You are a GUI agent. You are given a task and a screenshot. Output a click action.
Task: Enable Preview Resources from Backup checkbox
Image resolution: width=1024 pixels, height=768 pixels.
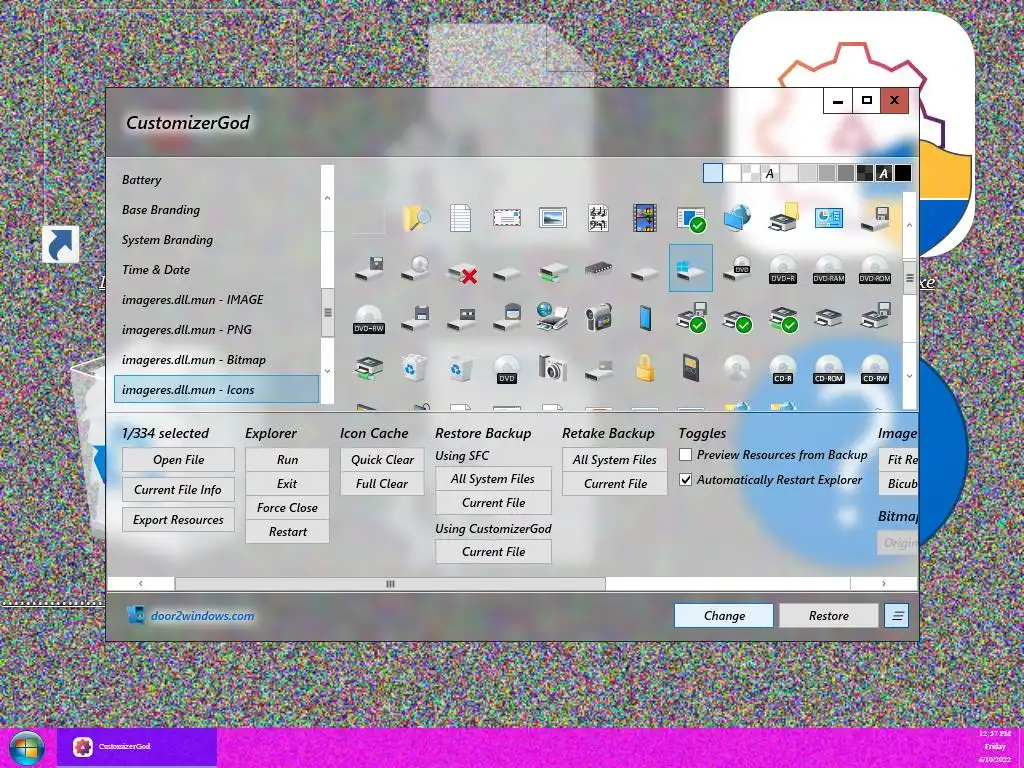point(686,455)
